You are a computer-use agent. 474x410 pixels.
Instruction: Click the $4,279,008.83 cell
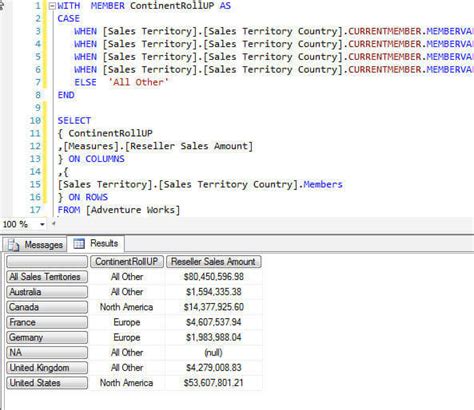pos(214,368)
